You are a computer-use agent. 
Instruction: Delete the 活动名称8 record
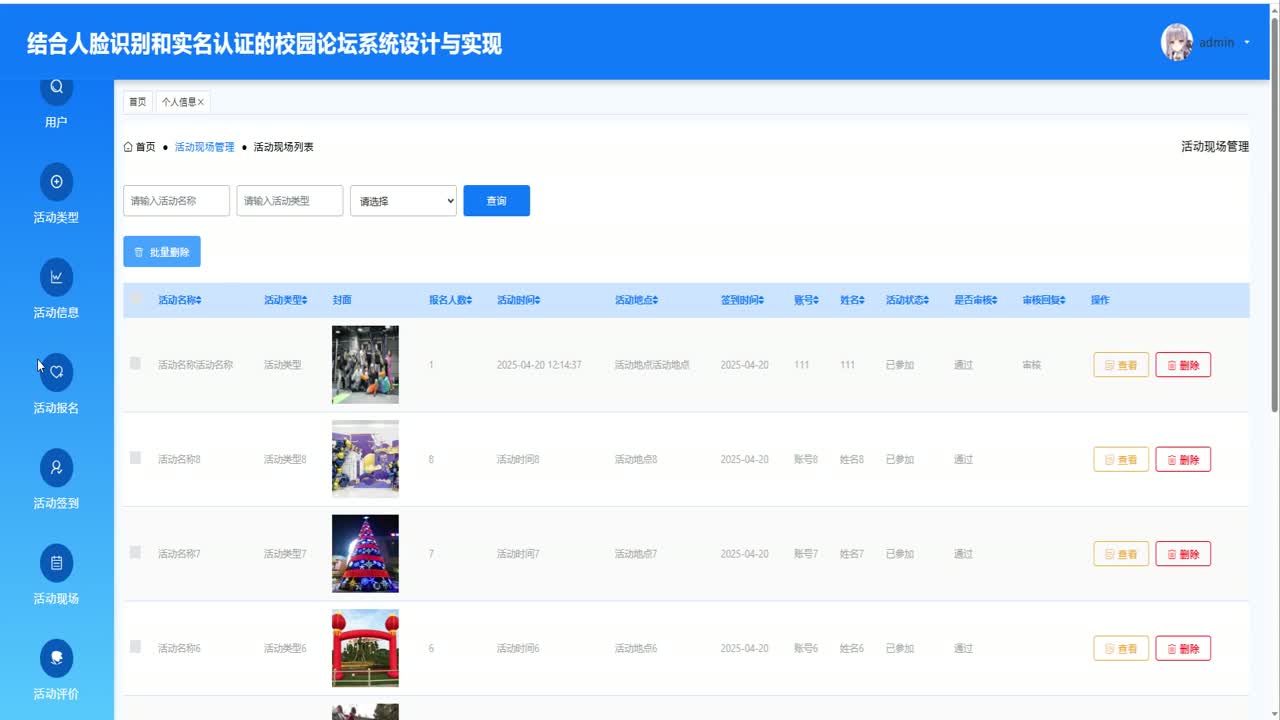click(x=1183, y=460)
